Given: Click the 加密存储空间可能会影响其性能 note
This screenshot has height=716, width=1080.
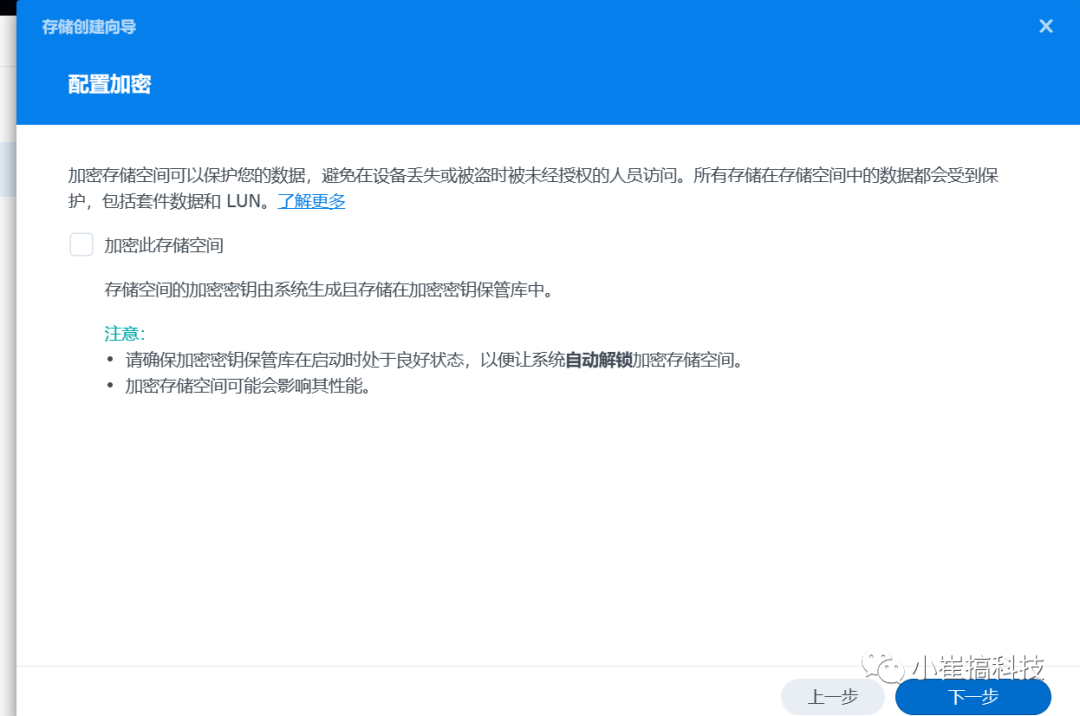Looking at the screenshot, I should [248, 386].
